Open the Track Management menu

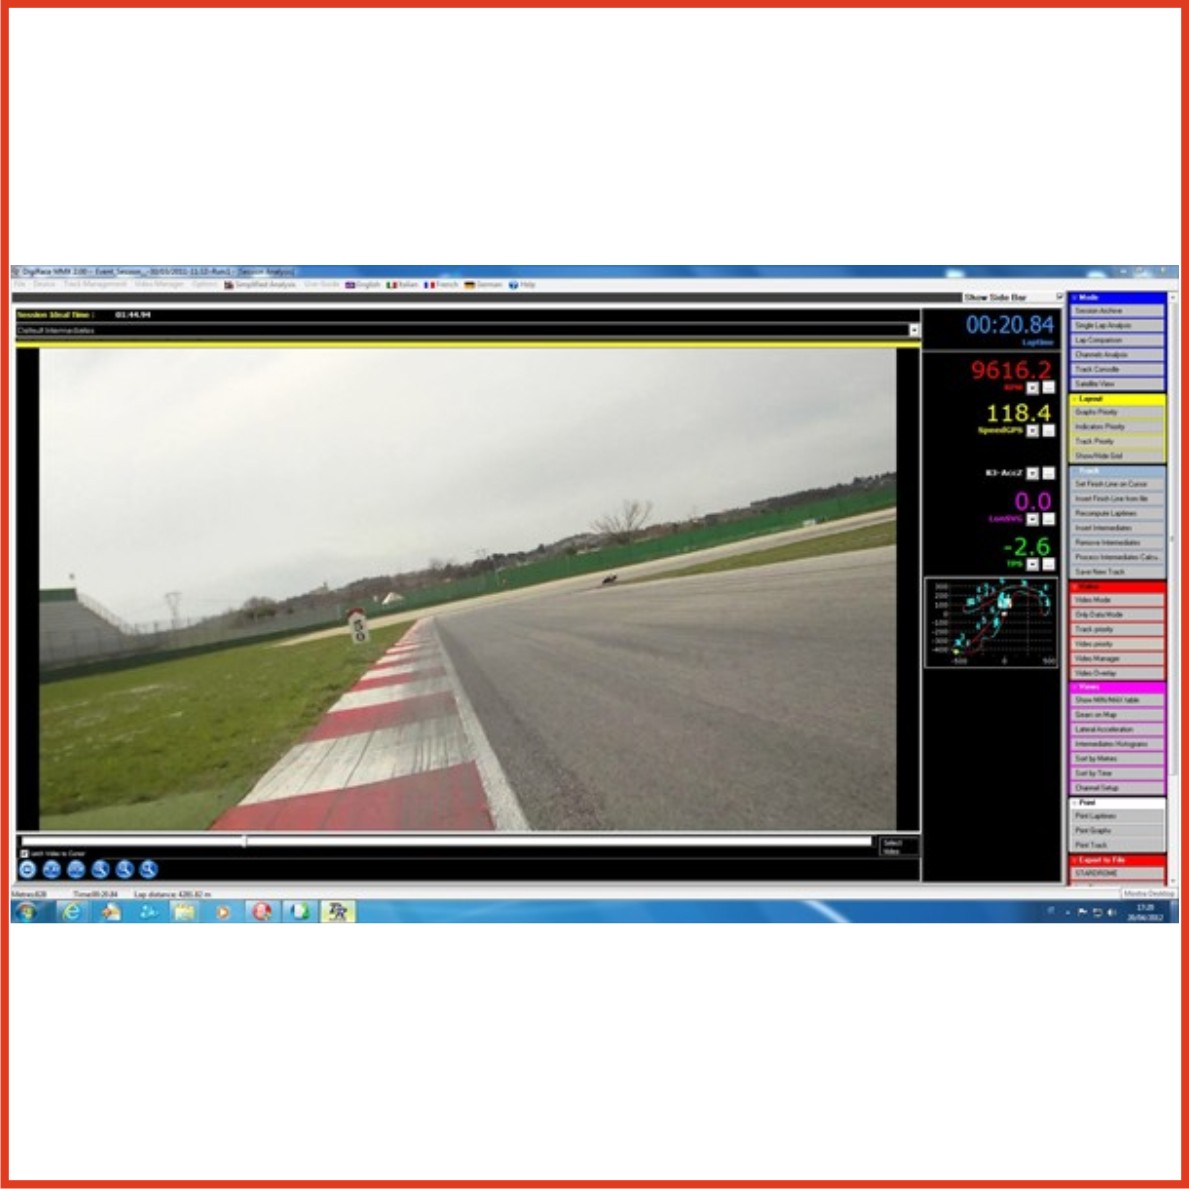95,285
